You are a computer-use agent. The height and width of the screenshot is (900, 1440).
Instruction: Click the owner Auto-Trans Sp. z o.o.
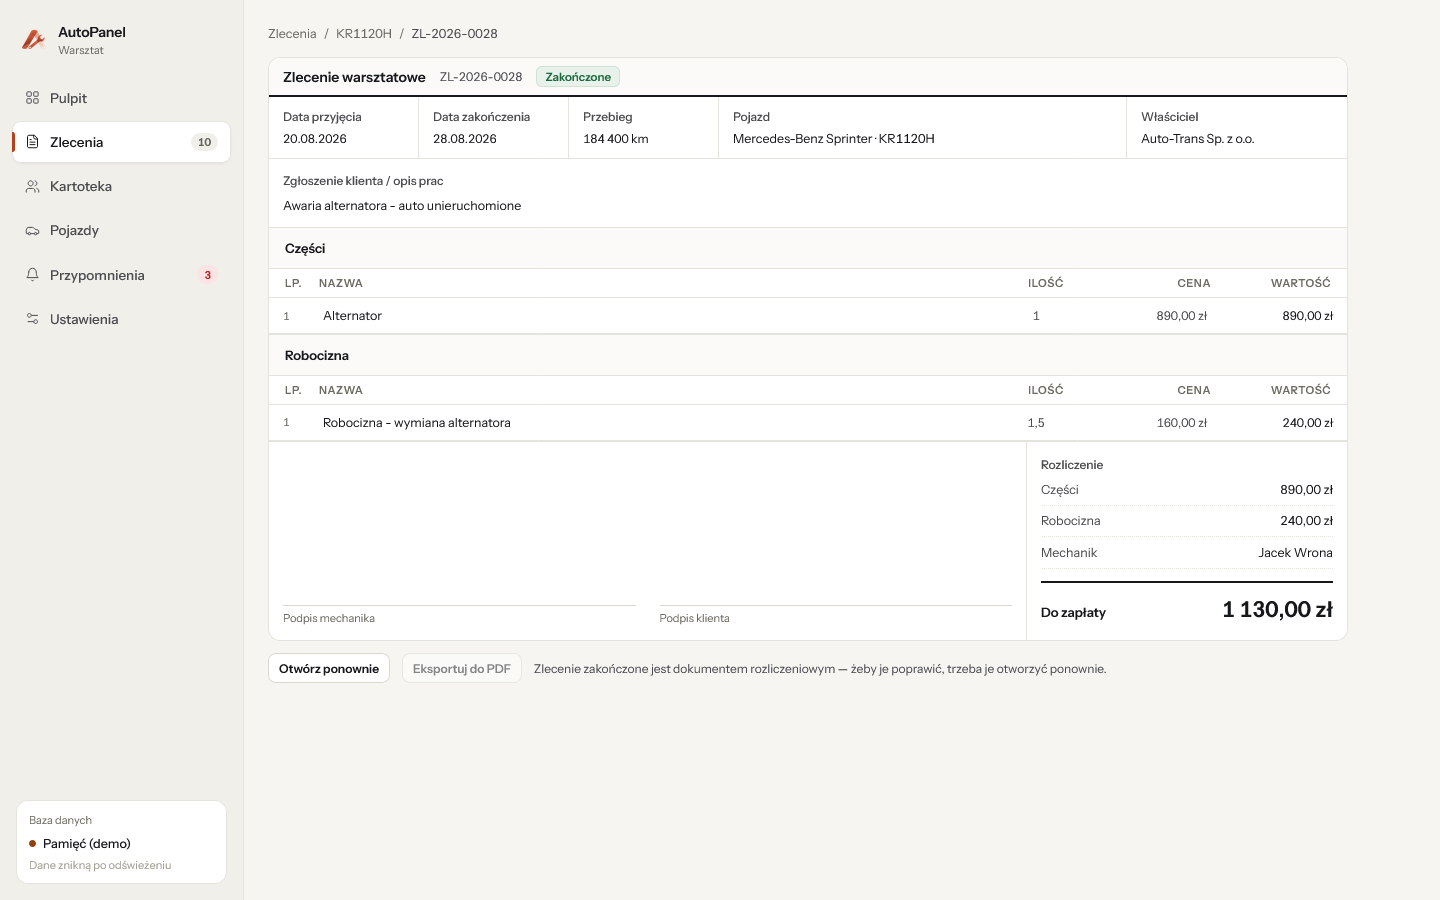[x=1198, y=139]
